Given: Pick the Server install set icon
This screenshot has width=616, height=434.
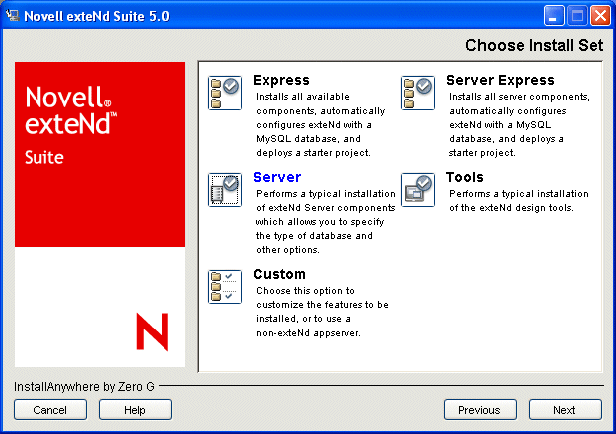Looking at the screenshot, I should point(225,190).
